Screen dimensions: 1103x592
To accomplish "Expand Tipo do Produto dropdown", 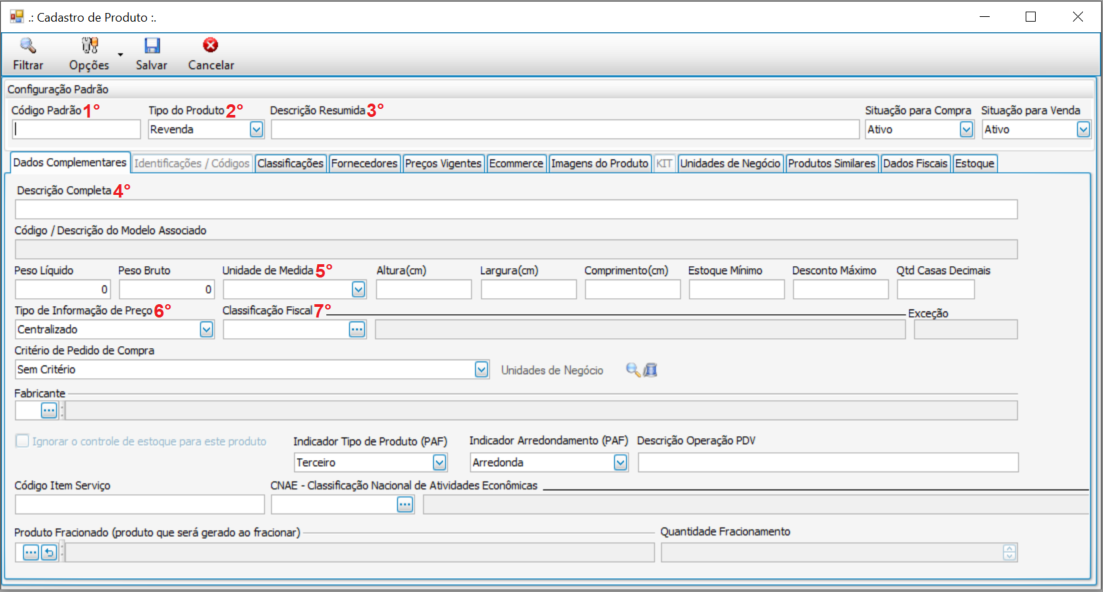I will pyautogui.click(x=256, y=129).
